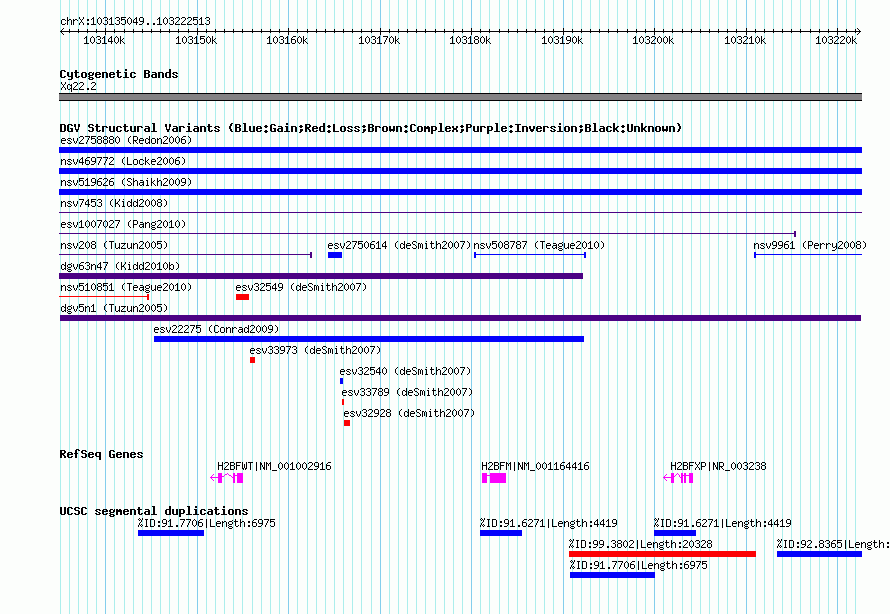The image size is (890, 614).
Task: Click the Cytogenetic Bands track title
Action: pyautogui.click(x=119, y=74)
